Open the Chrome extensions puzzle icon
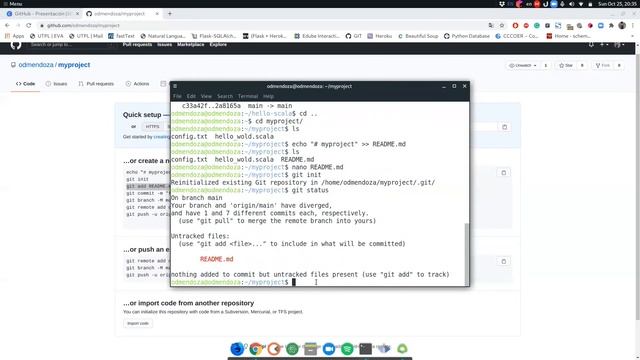Viewport: 640px width, 360px height. [611, 25]
